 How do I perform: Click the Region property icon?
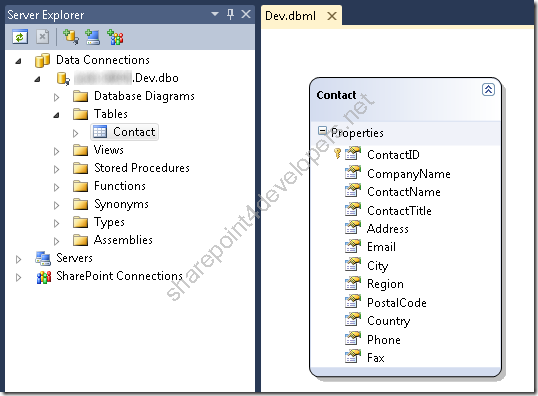coord(353,283)
